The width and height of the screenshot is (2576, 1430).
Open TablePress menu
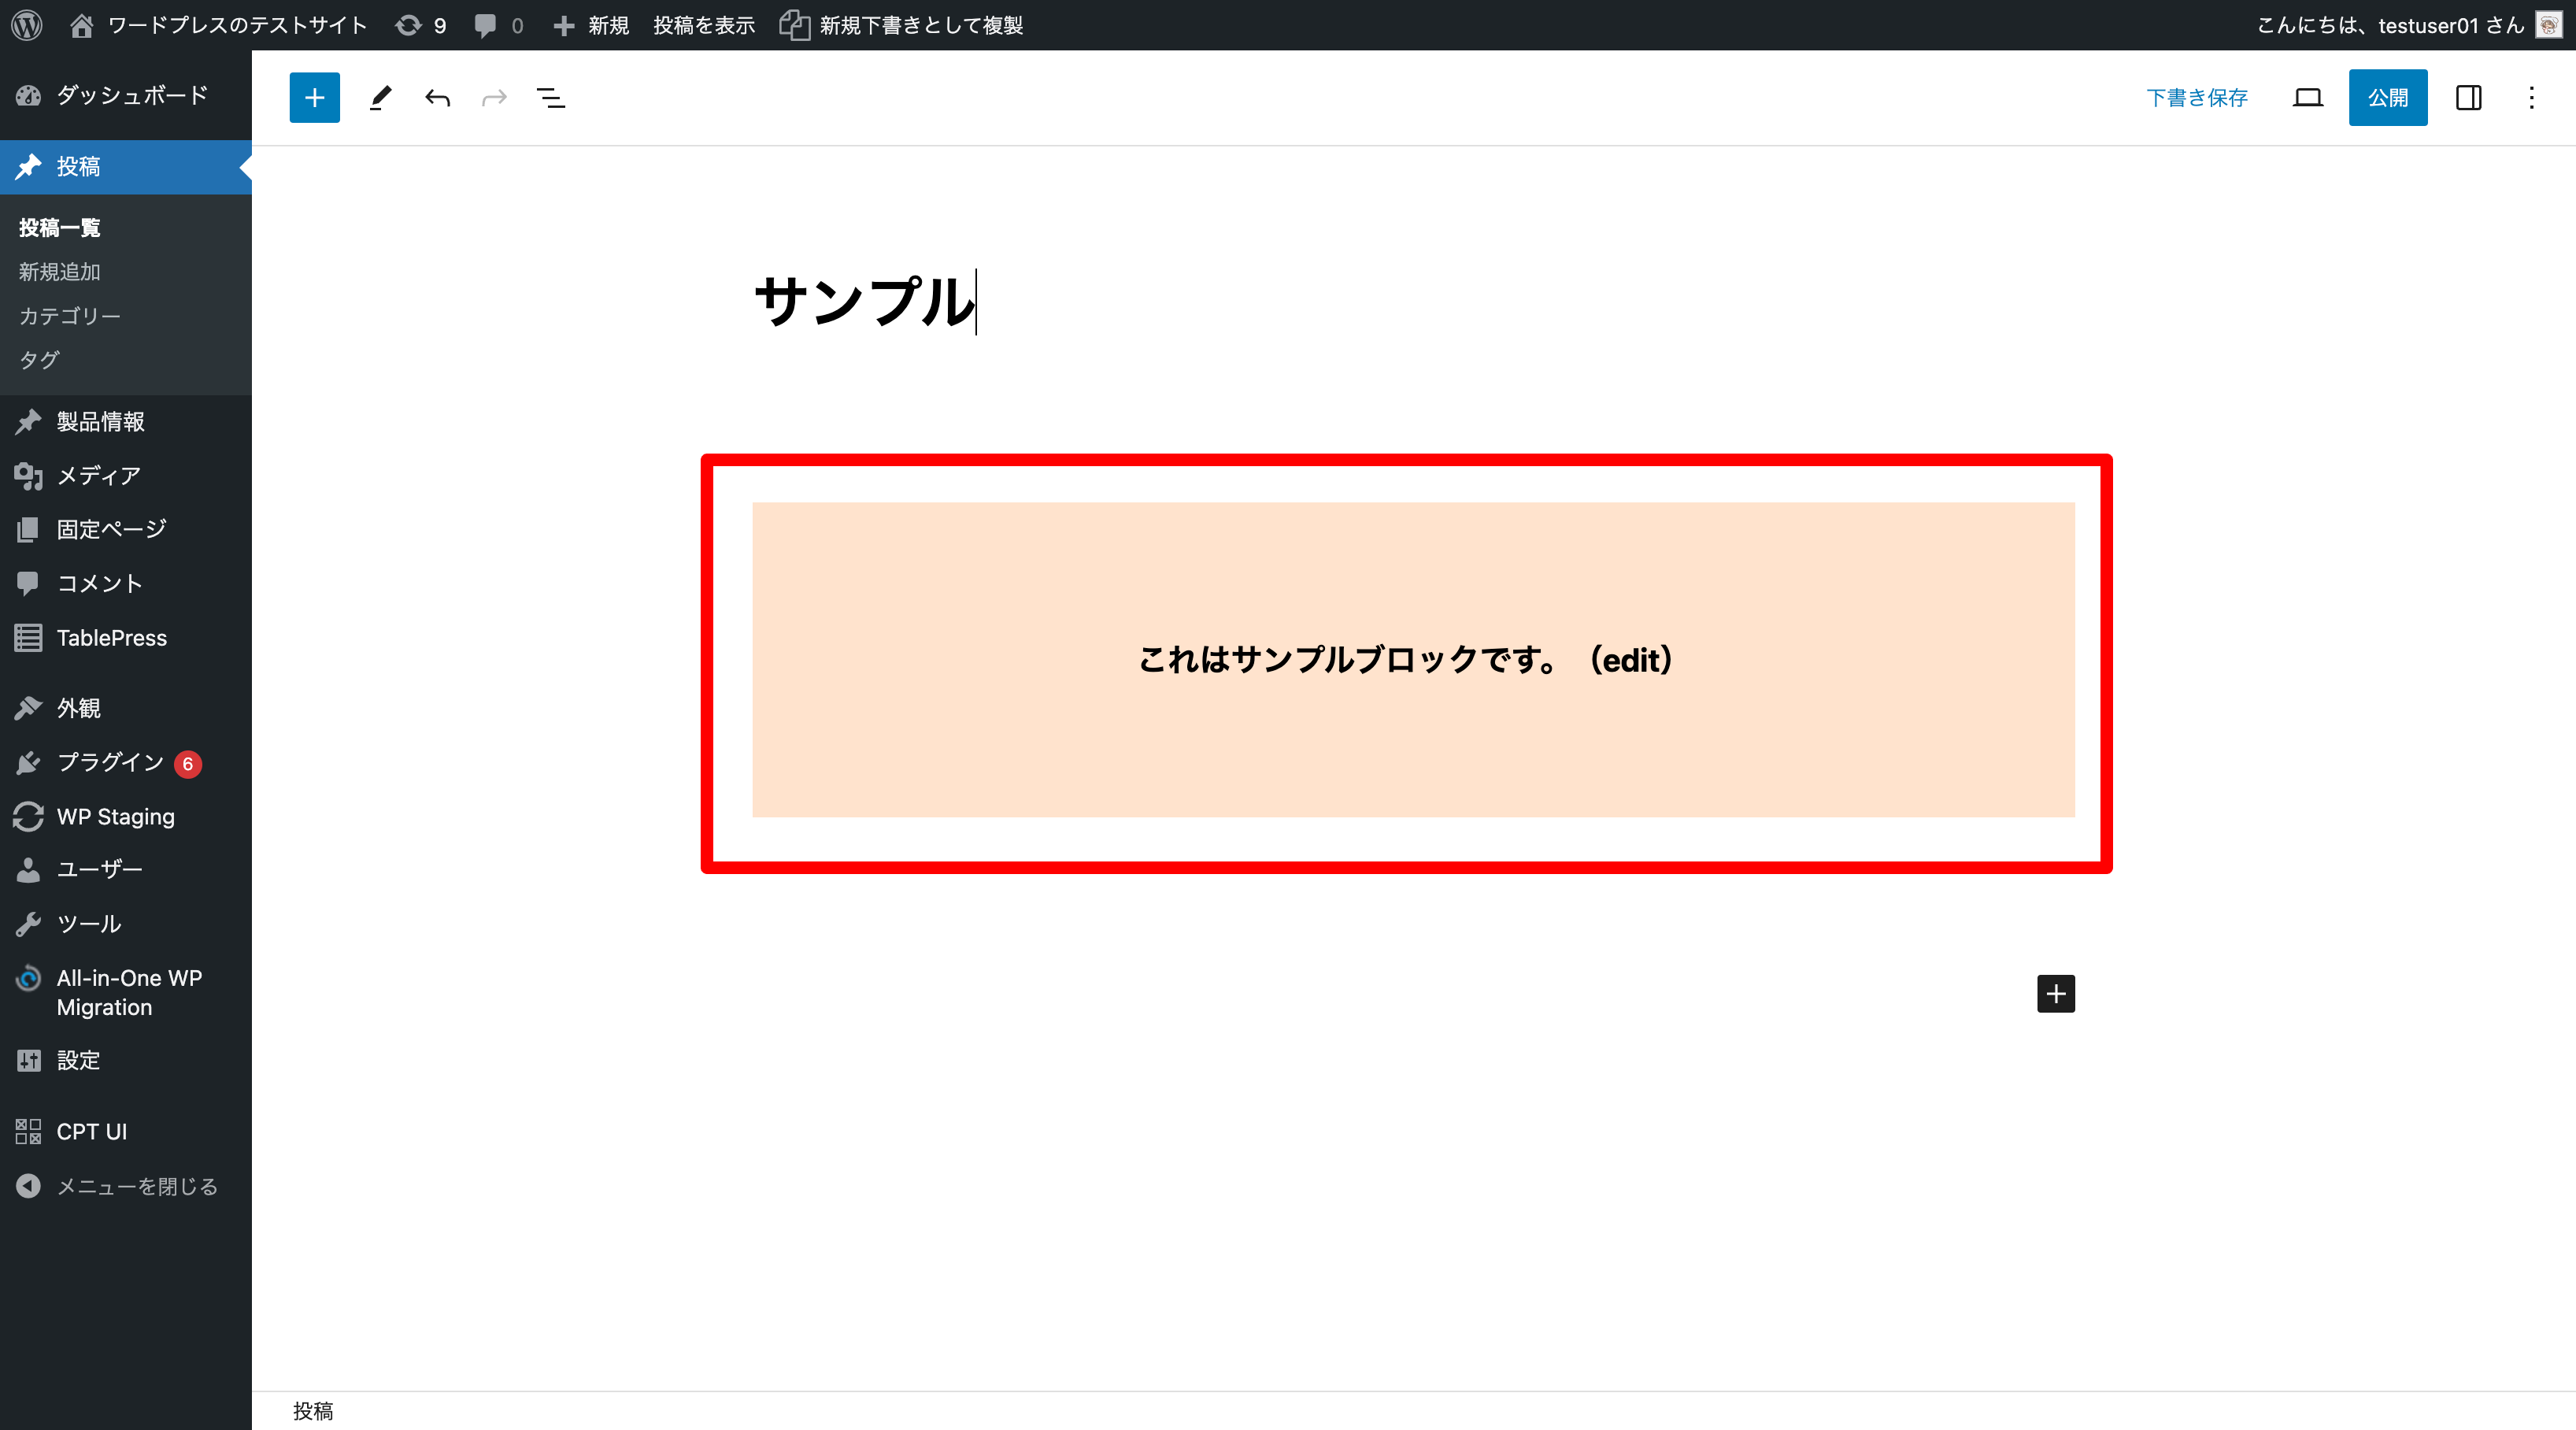pos(126,637)
